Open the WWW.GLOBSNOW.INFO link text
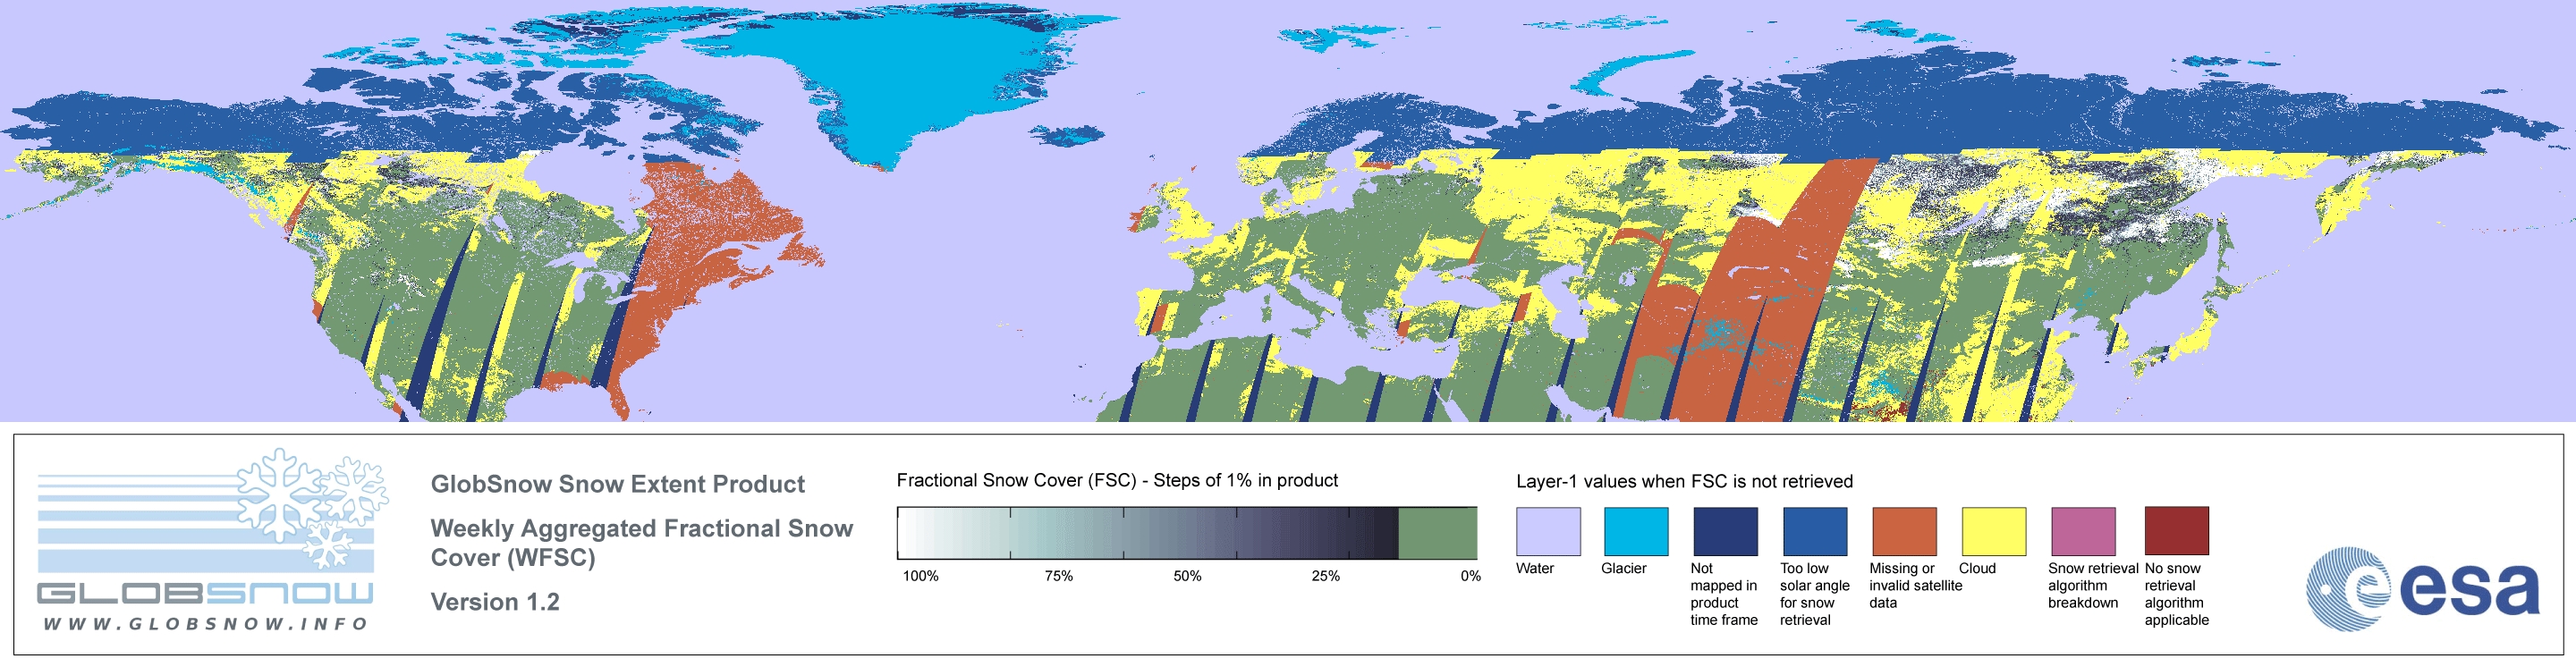Image resolution: width=2576 pixels, height=667 pixels. tap(206, 623)
